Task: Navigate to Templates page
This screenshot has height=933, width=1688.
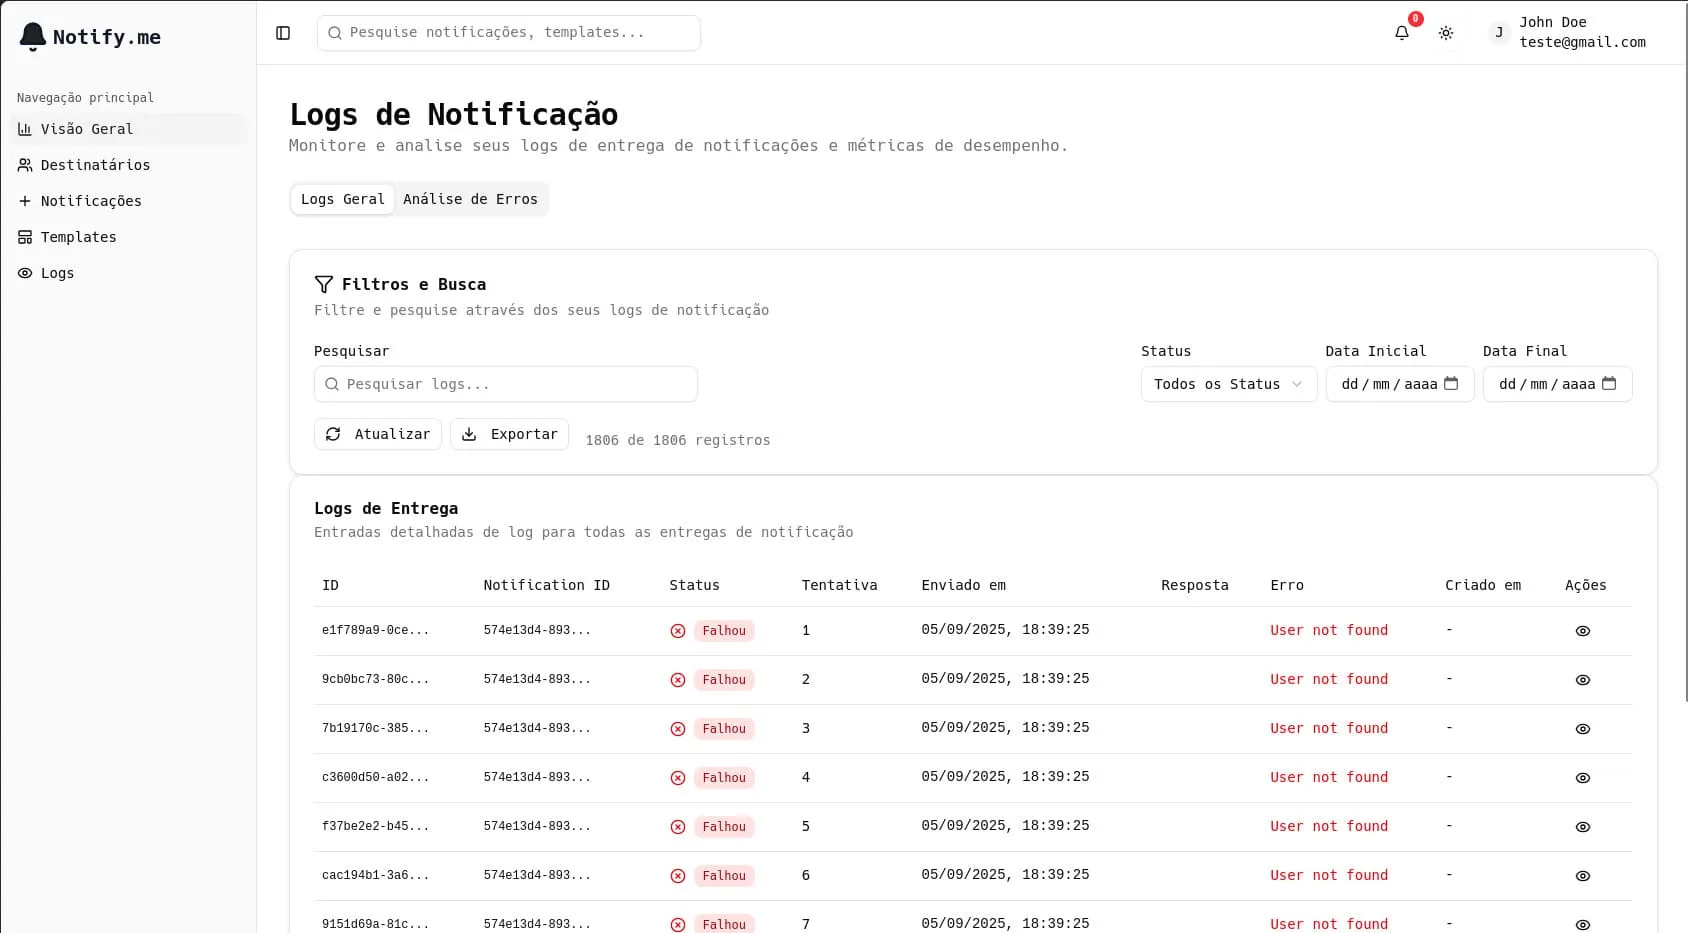Action: point(128,237)
